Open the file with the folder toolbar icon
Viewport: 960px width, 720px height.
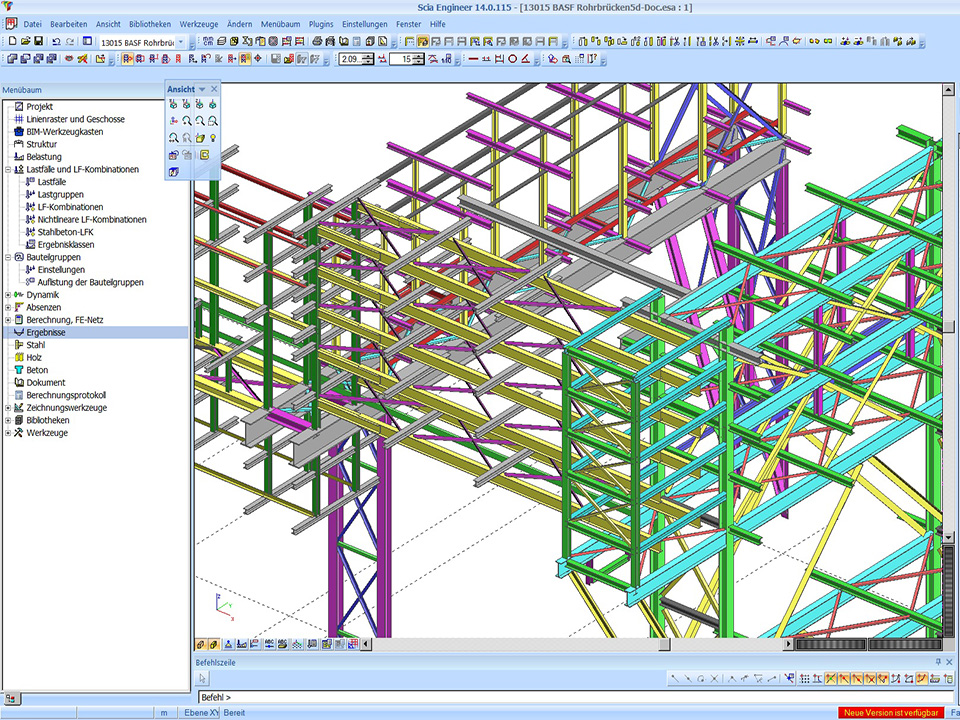(25, 42)
